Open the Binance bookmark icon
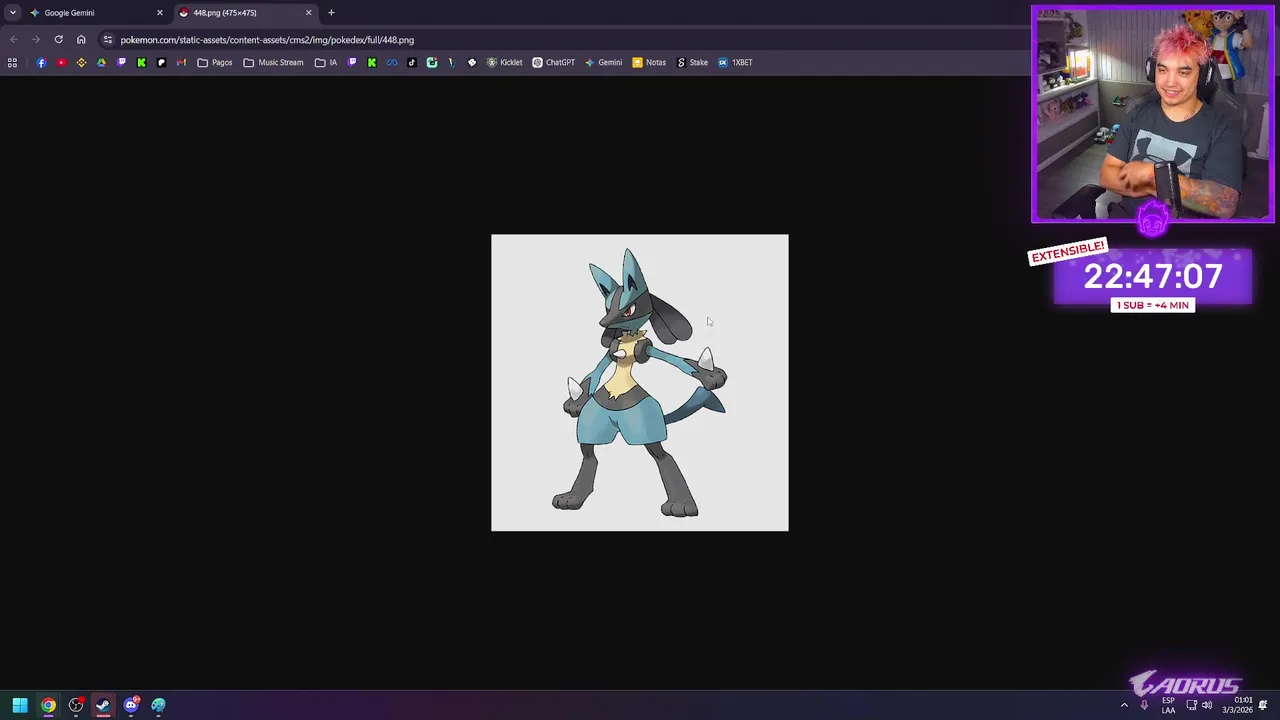The image size is (1280, 720). [81, 62]
